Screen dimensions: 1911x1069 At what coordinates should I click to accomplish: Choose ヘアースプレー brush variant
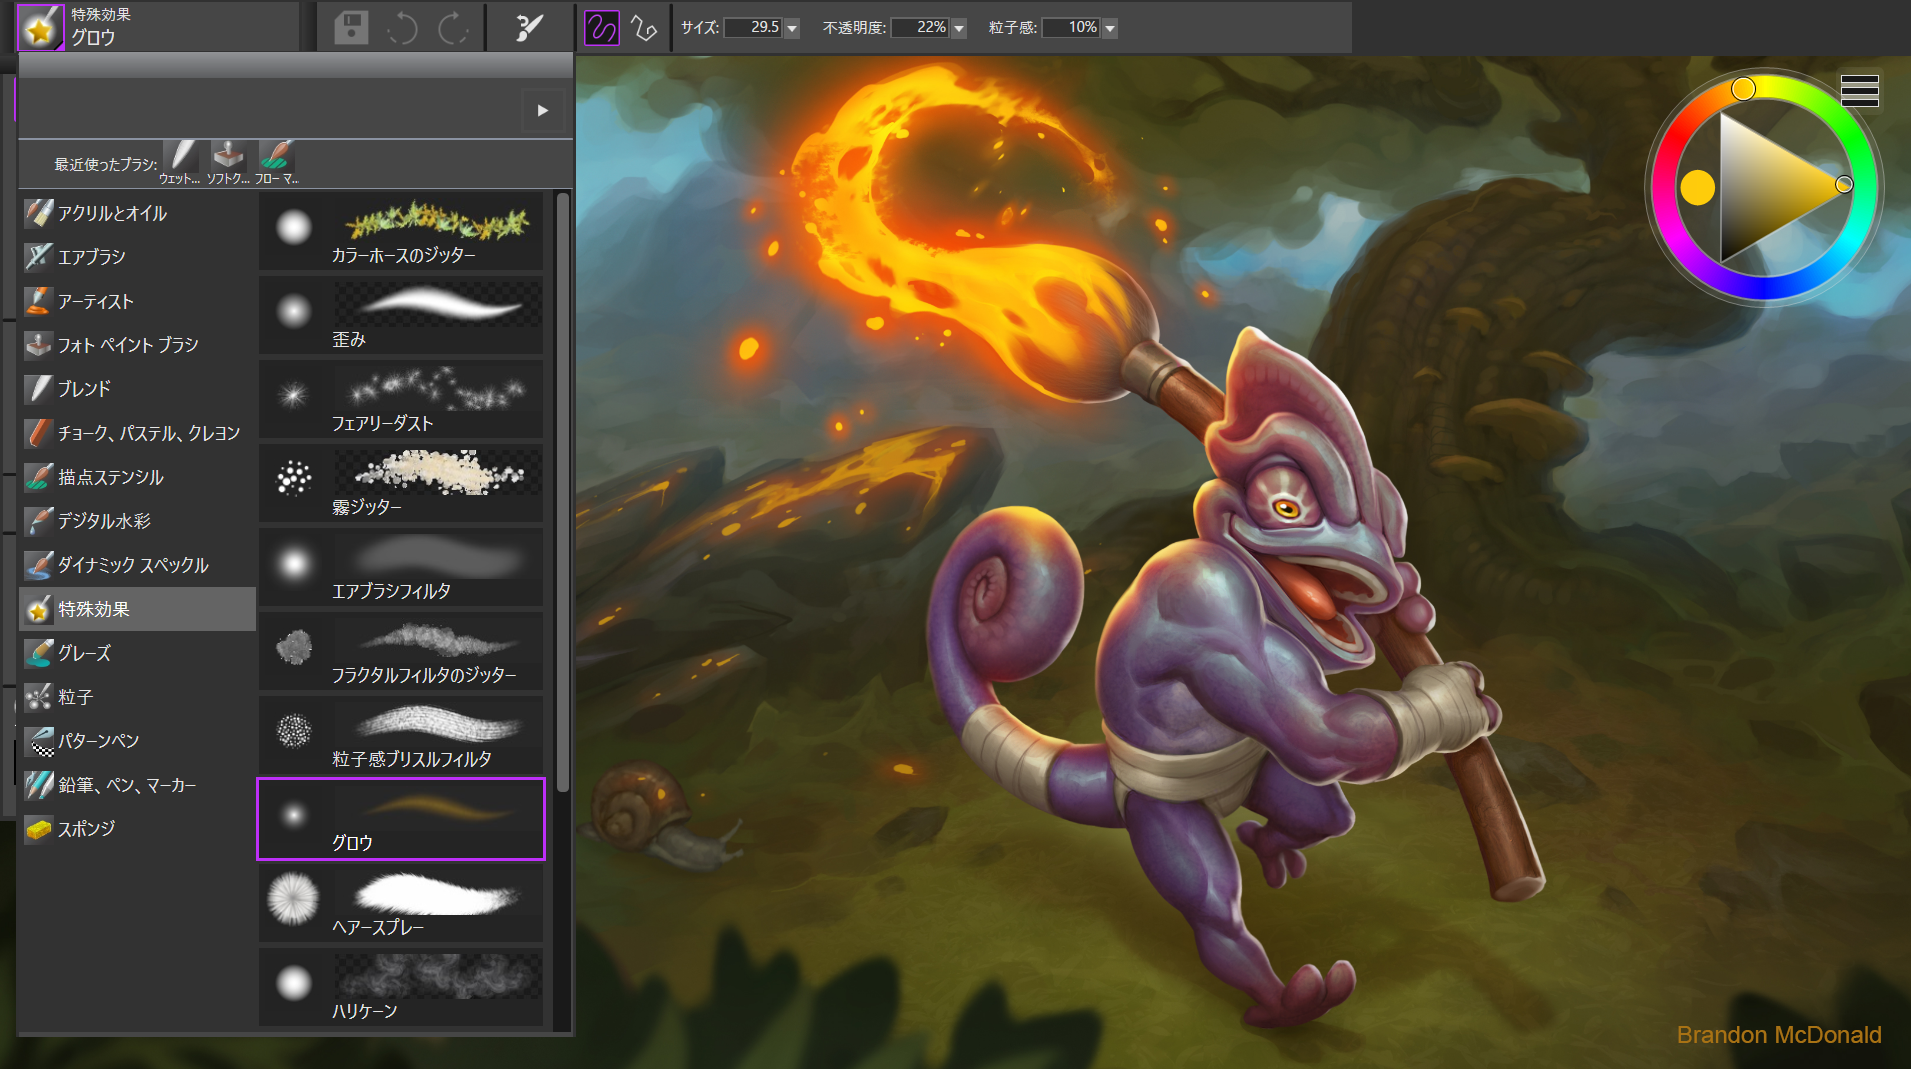(x=401, y=903)
